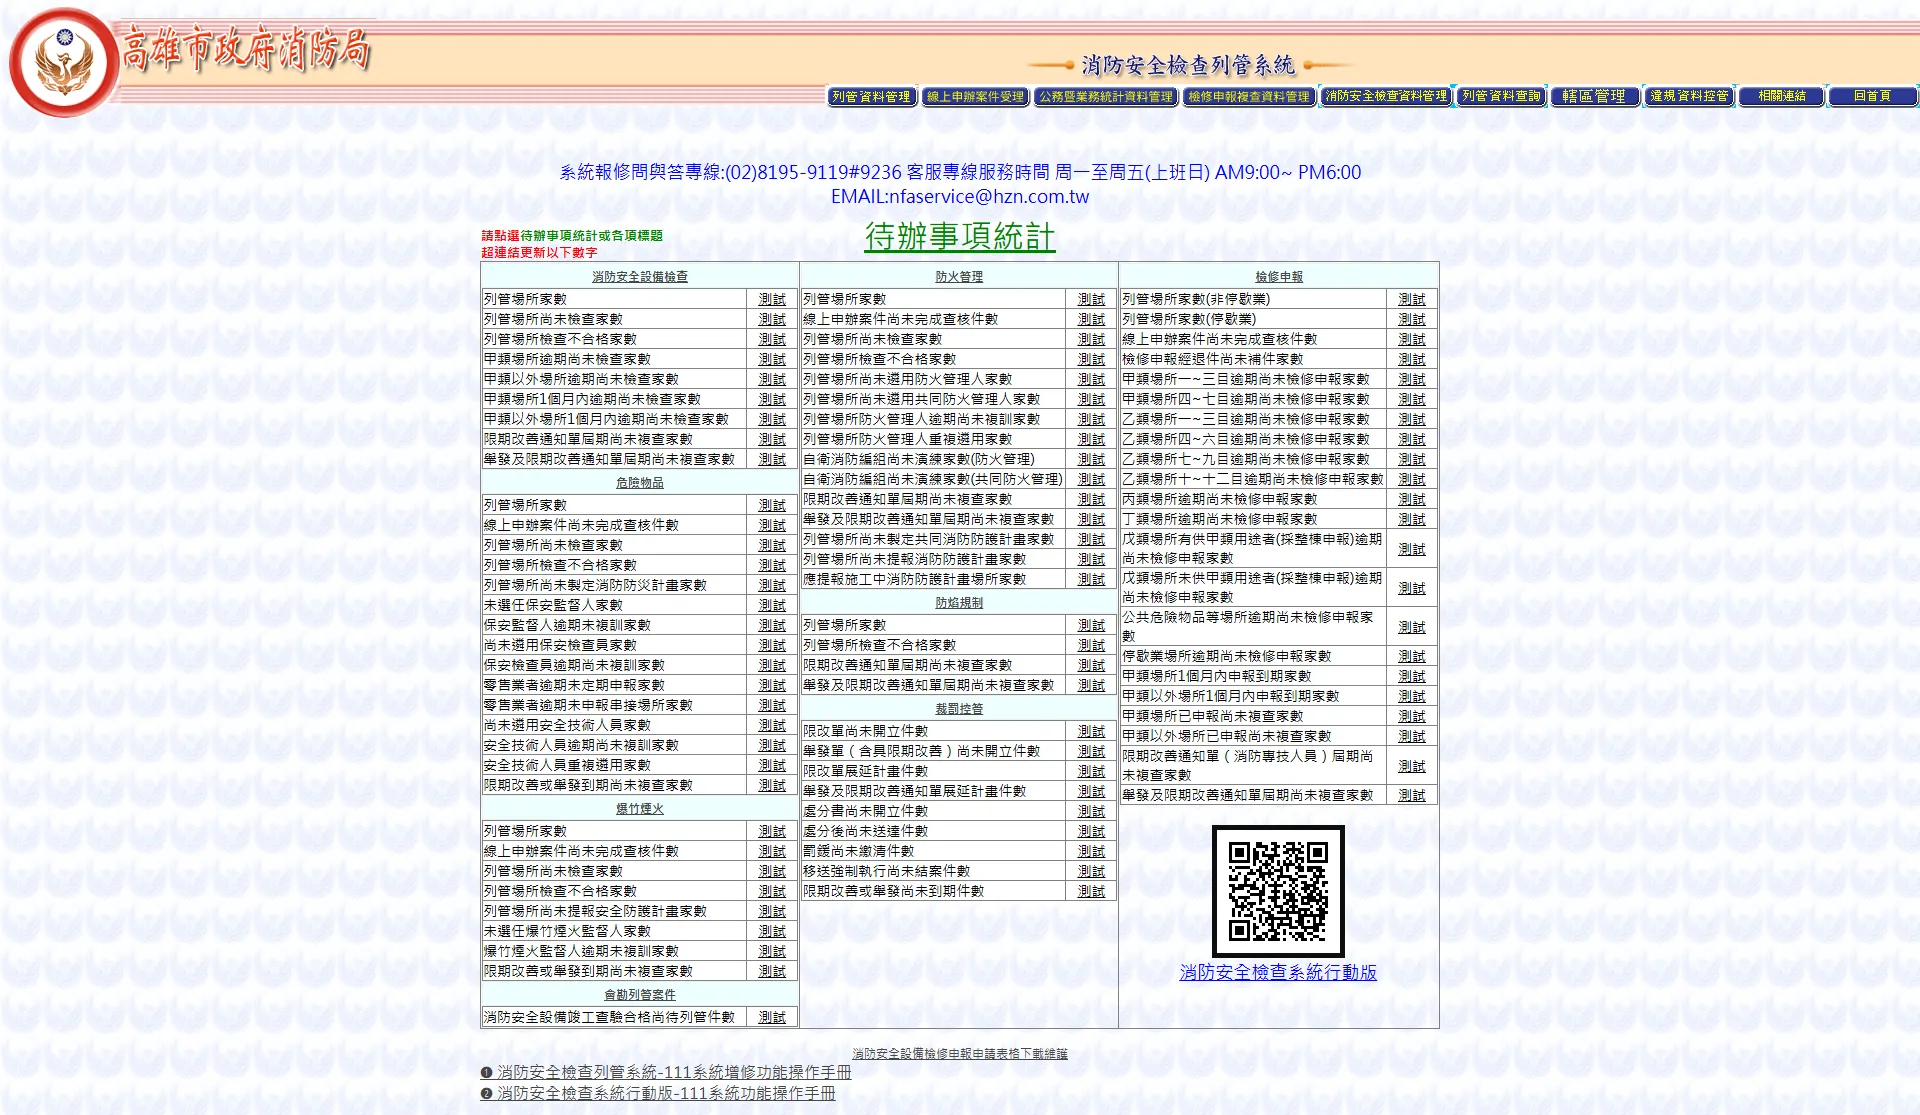Image resolution: width=1920 pixels, height=1115 pixels.
Task: Click the Kaohsiung Fire Bureau emblem logo
Action: pos(64,62)
